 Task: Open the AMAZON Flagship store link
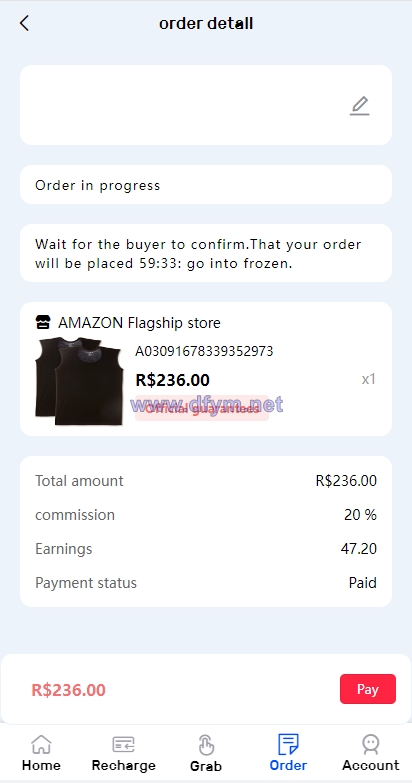(x=139, y=323)
